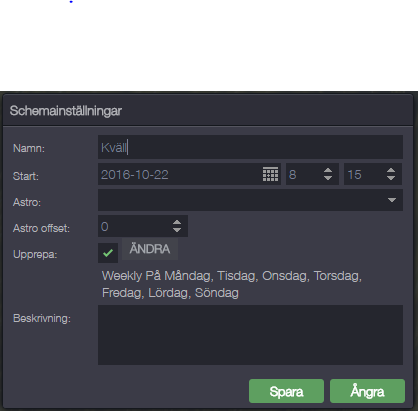418x411 pixels.
Task: Click the Beskrivning: label
Action: 42,318
